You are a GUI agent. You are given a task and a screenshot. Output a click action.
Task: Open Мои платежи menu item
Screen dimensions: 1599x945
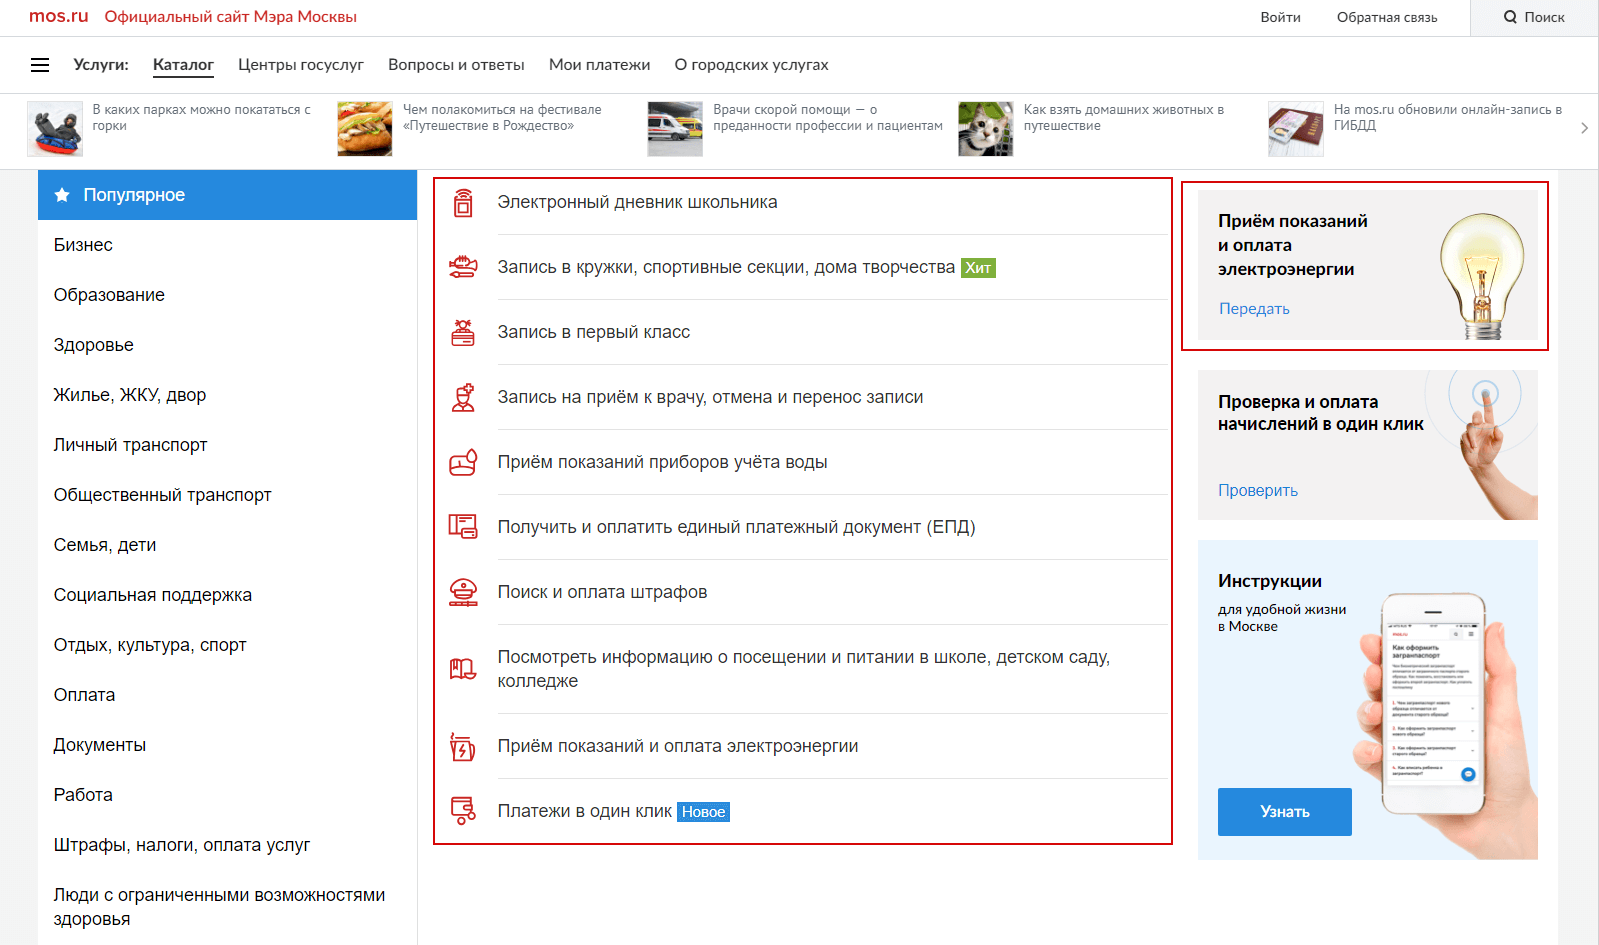pyautogui.click(x=599, y=65)
